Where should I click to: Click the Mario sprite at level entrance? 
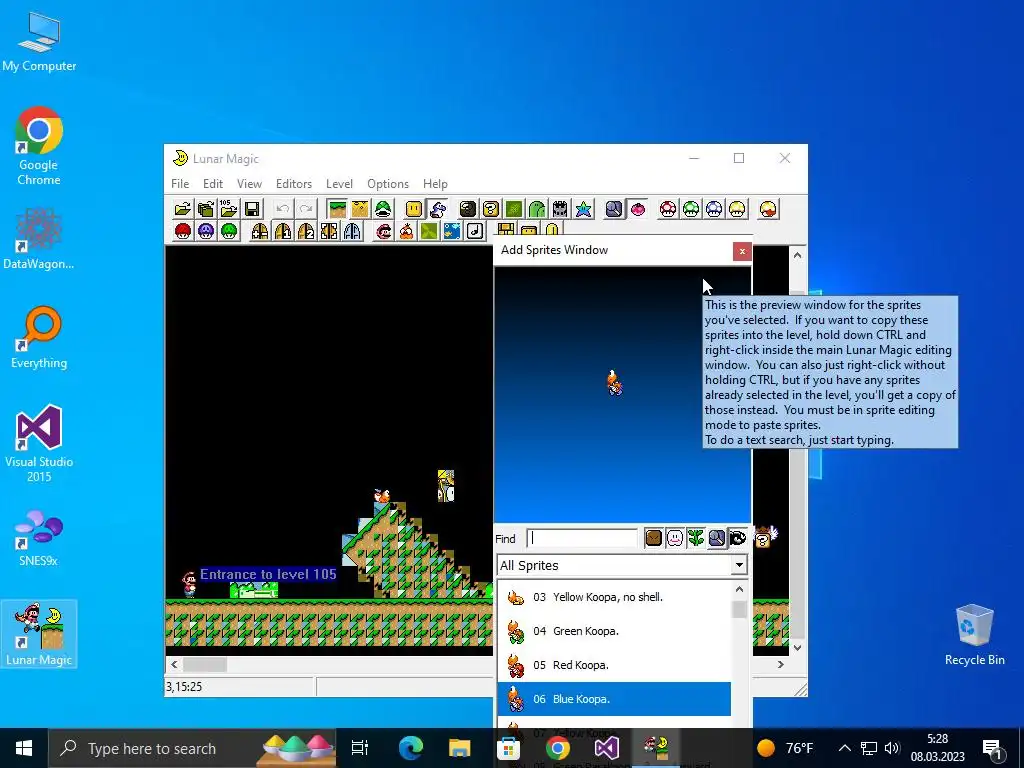189,584
